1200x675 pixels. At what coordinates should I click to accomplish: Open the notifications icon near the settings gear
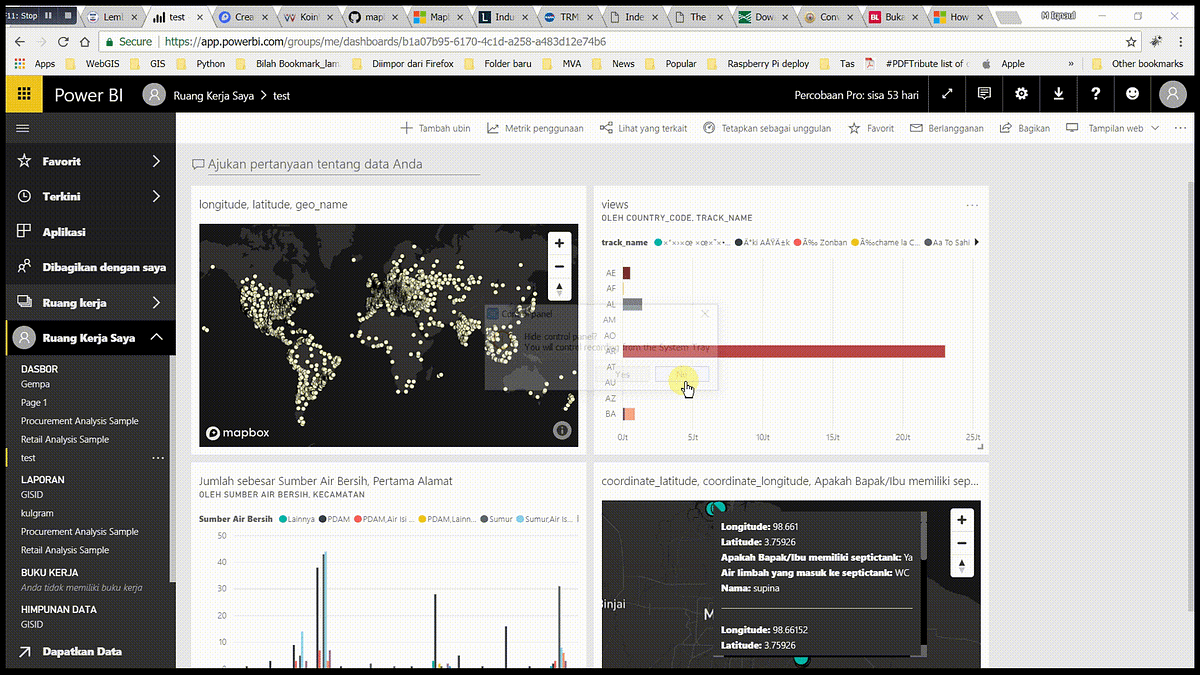coord(984,94)
